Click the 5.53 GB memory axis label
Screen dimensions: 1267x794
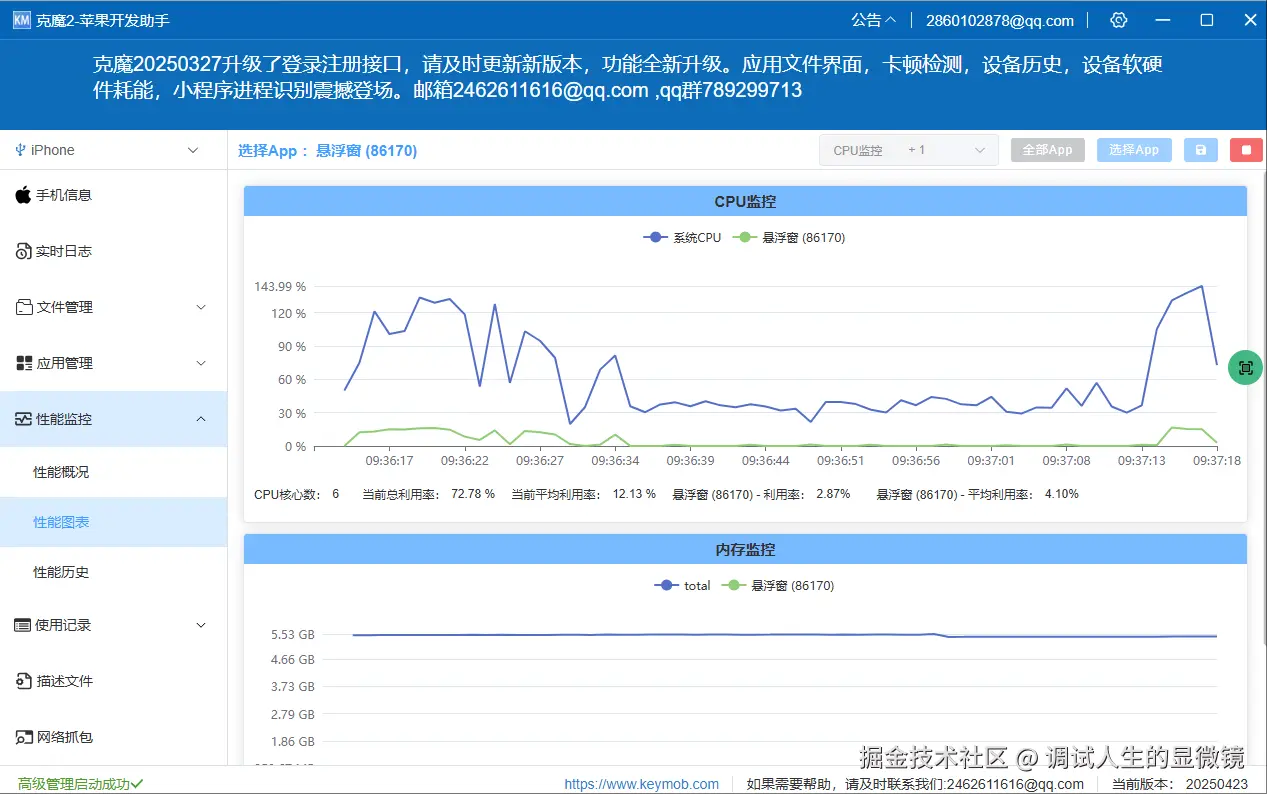point(292,634)
